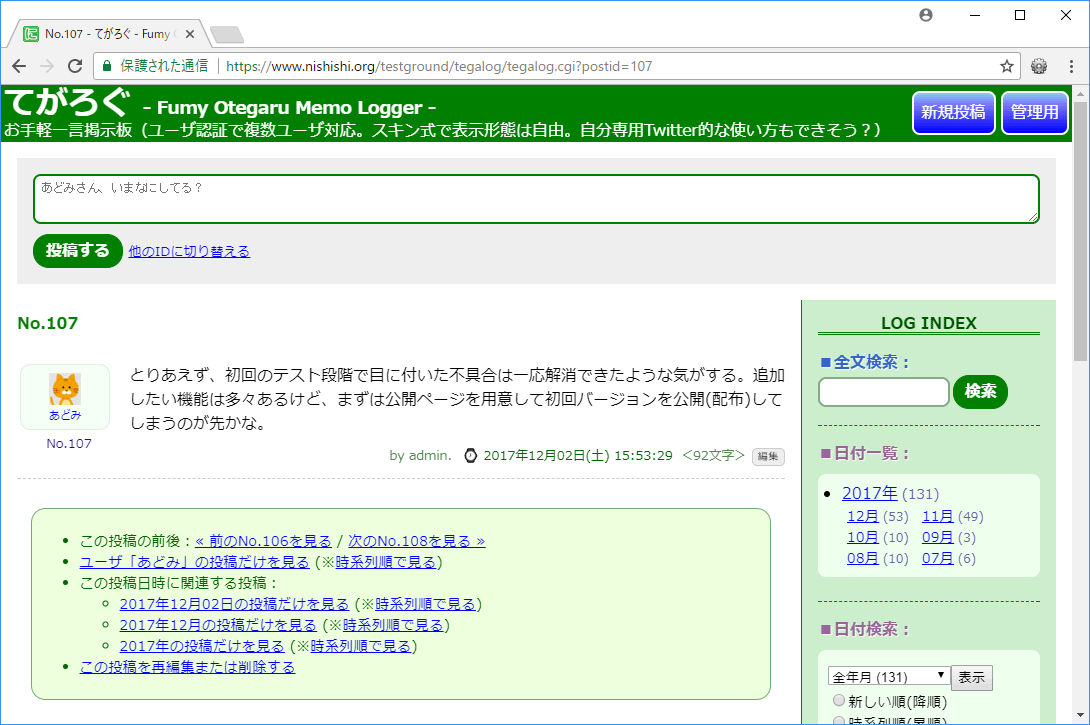Image resolution: width=1090 pixels, height=725 pixels.
Task: Click the gear extension icon in toolbar
Action: pos(1039,66)
